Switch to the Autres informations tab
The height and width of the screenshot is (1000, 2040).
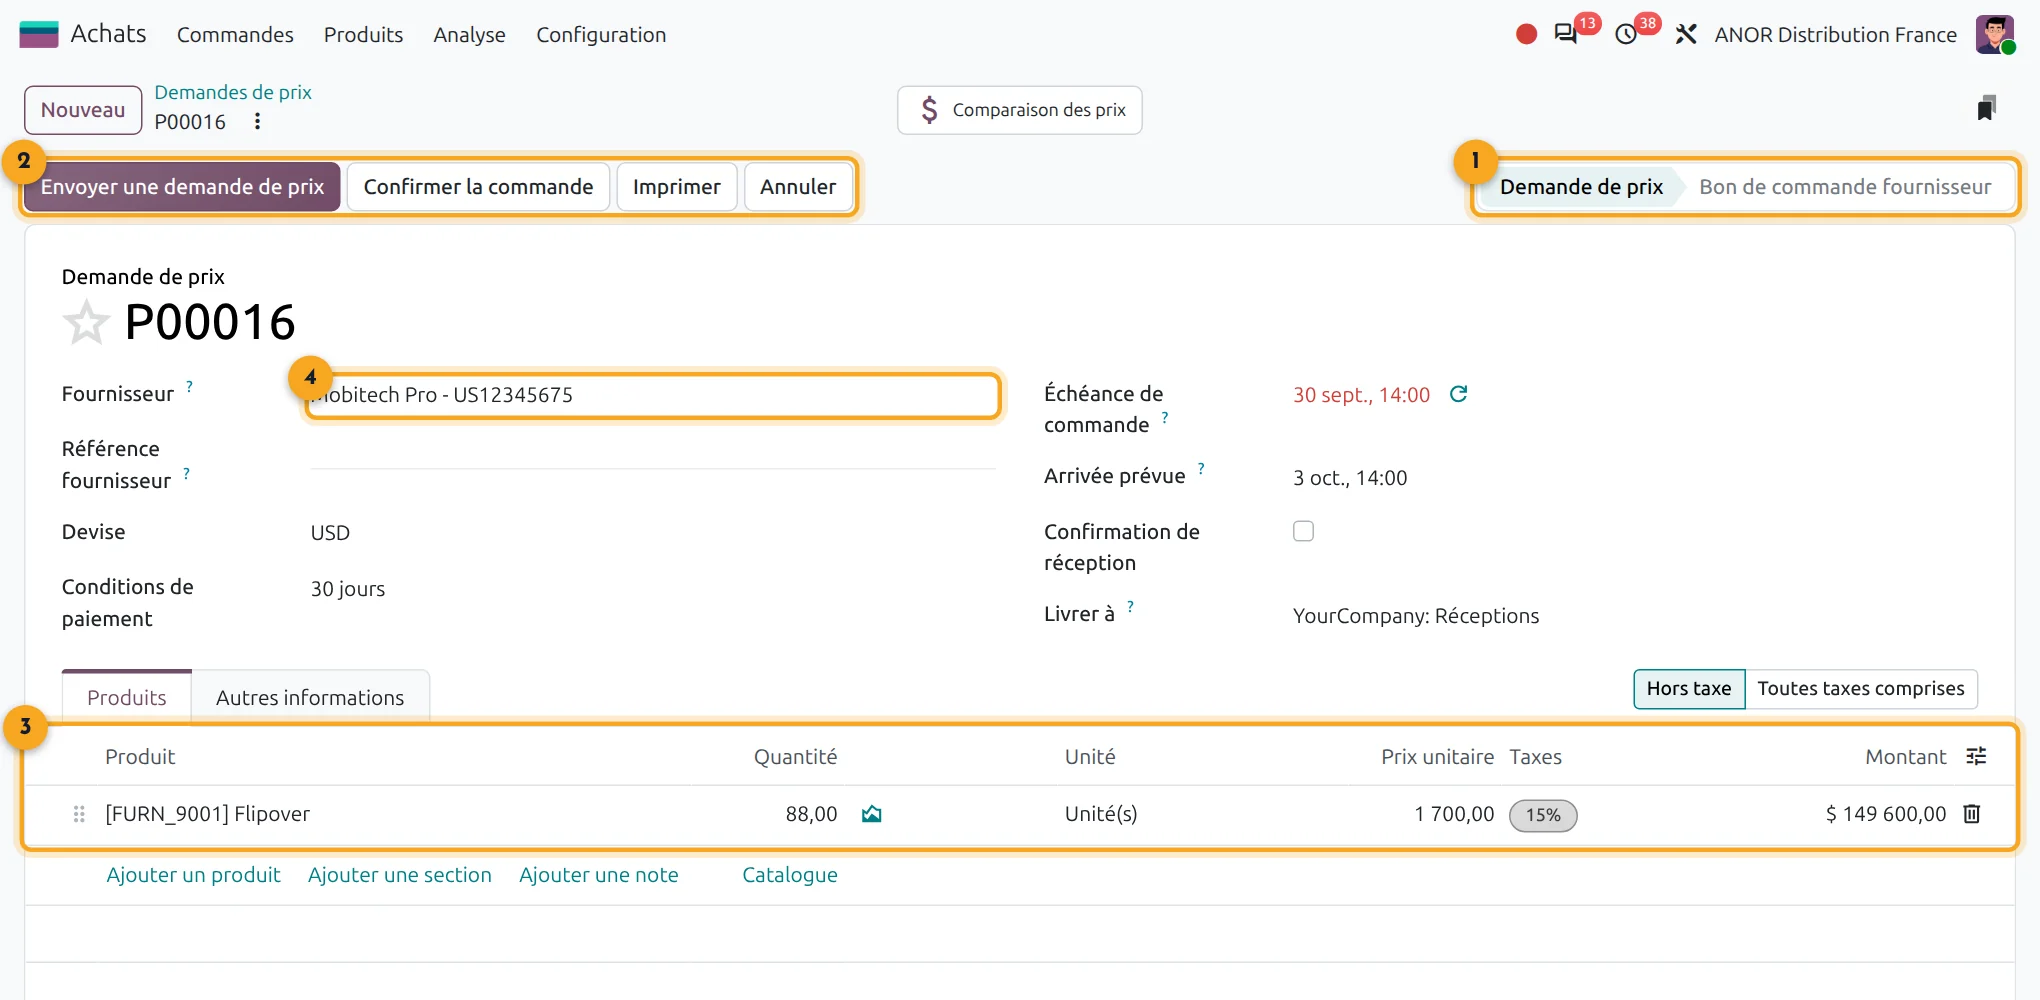coord(310,697)
